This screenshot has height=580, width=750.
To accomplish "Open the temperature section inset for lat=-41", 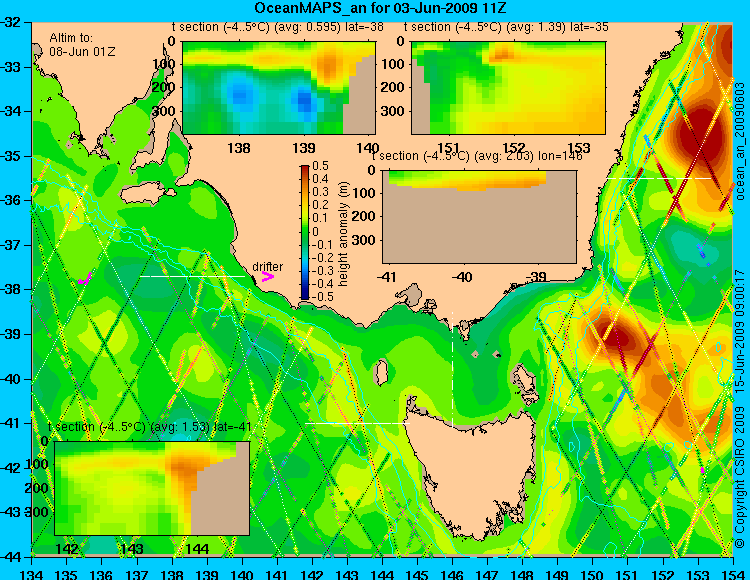I will tap(152, 488).
